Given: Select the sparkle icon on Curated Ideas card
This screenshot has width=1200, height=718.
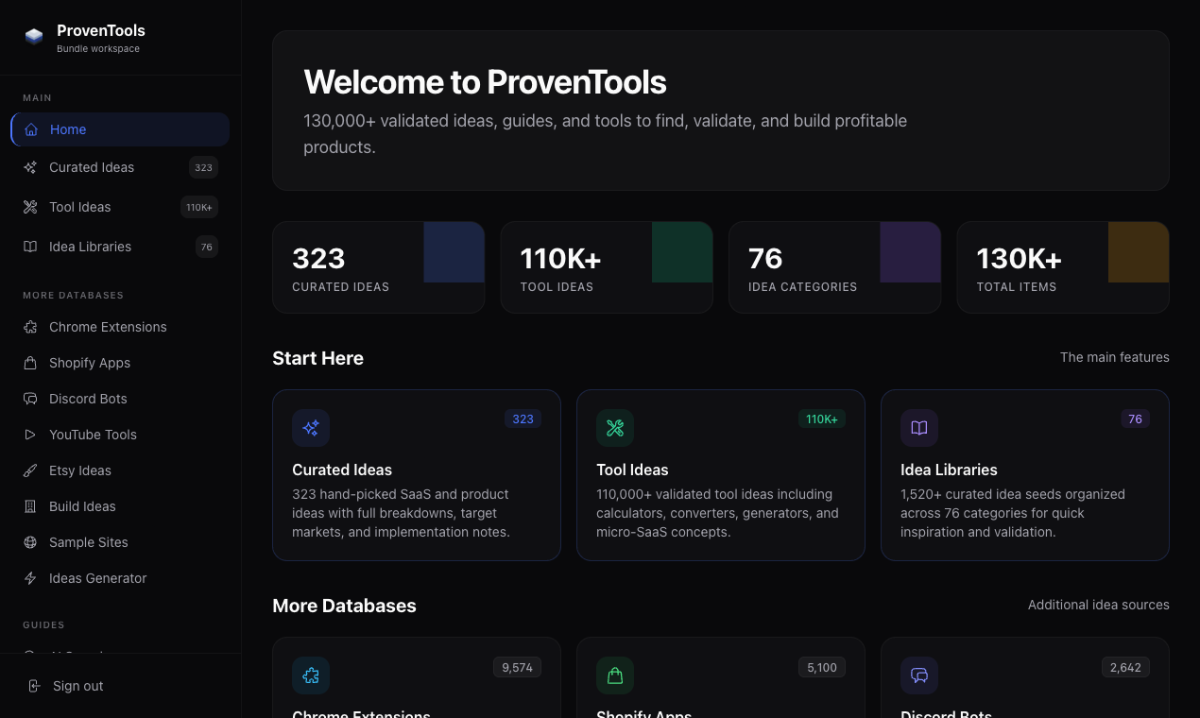Looking at the screenshot, I should 310,427.
